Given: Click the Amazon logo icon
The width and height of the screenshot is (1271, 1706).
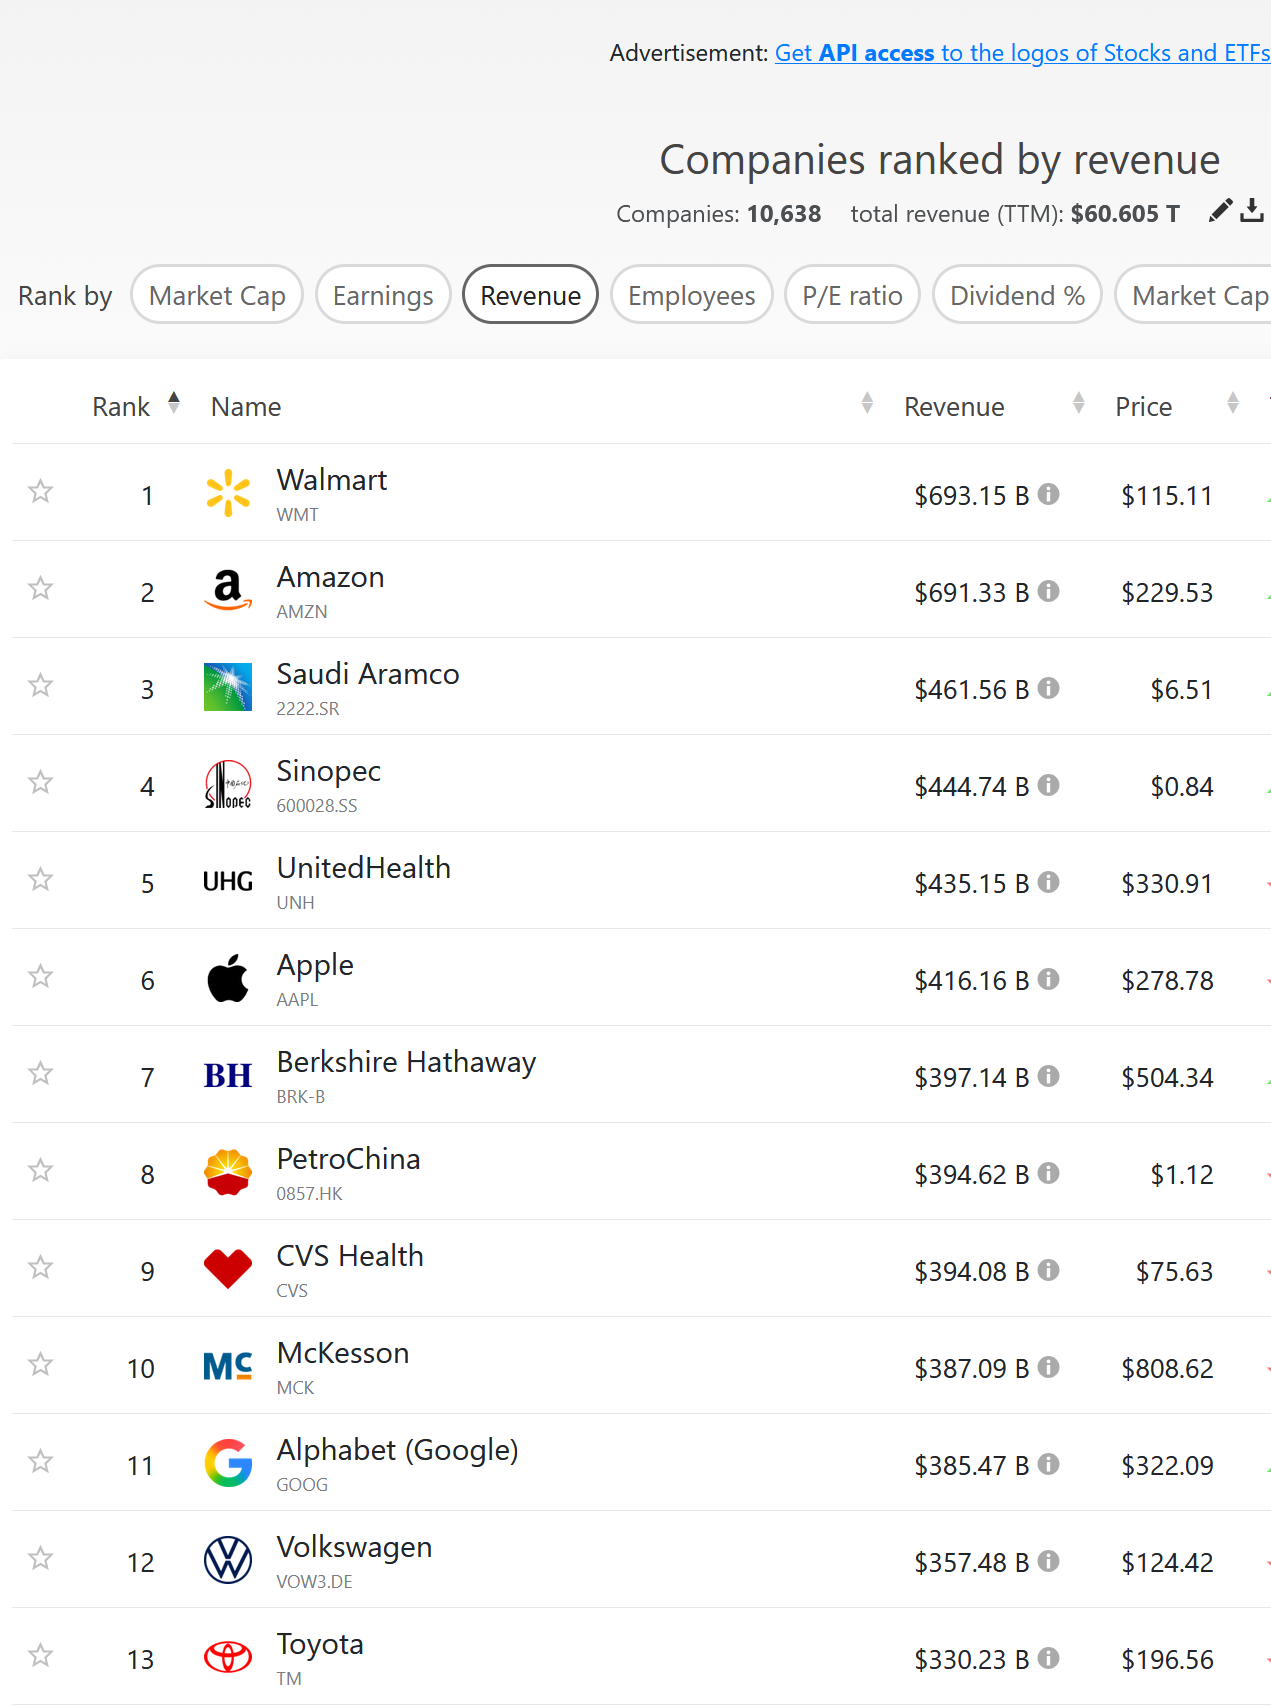Looking at the screenshot, I should coord(228,590).
